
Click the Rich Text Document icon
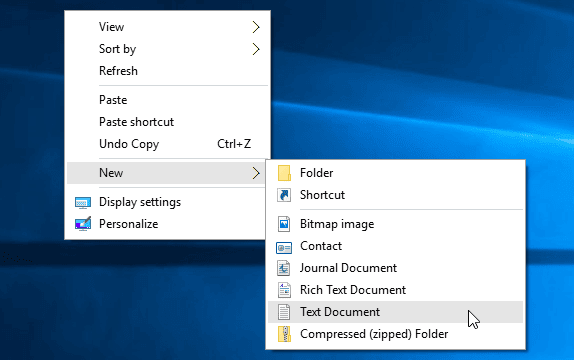[x=284, y=290]
